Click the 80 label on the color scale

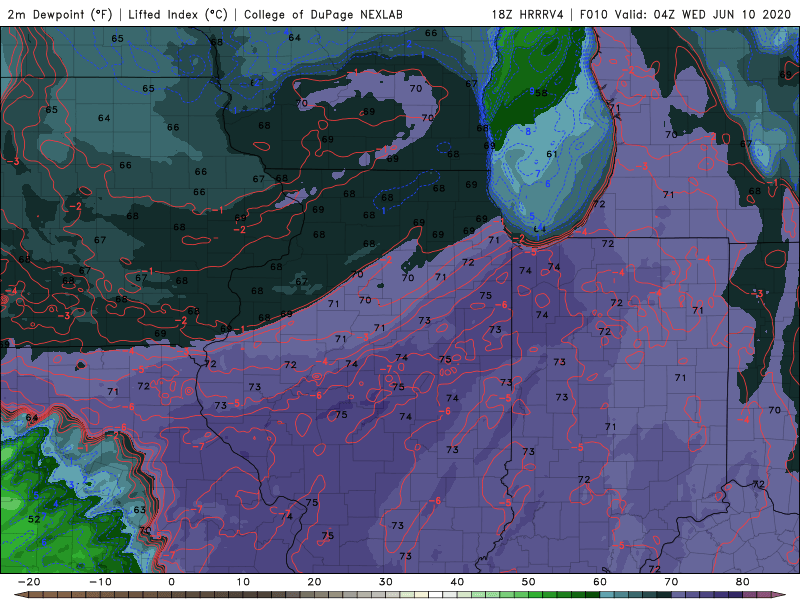[x=743, y=582]
